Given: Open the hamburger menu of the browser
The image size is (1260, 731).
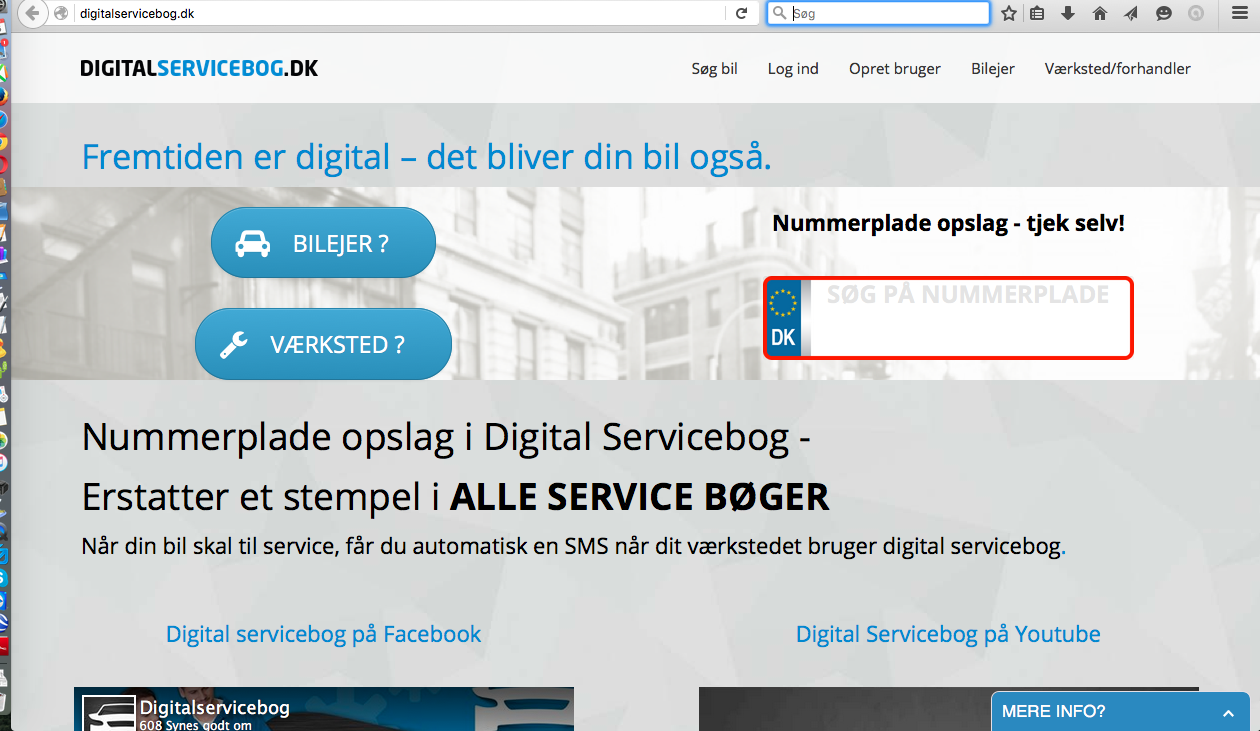Looking at the screenshot, I should pyautogui.click(x=1239, y=13).
